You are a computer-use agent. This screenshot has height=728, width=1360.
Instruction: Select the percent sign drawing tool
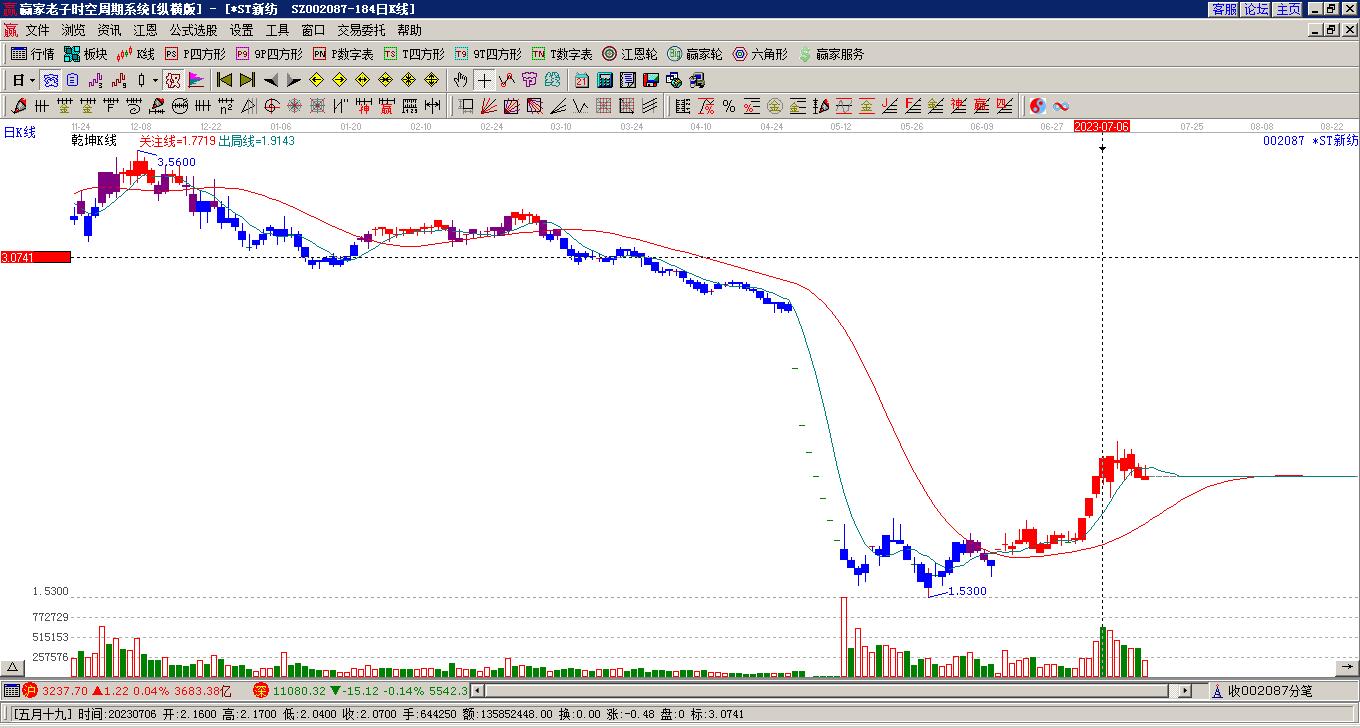[729, 106]
